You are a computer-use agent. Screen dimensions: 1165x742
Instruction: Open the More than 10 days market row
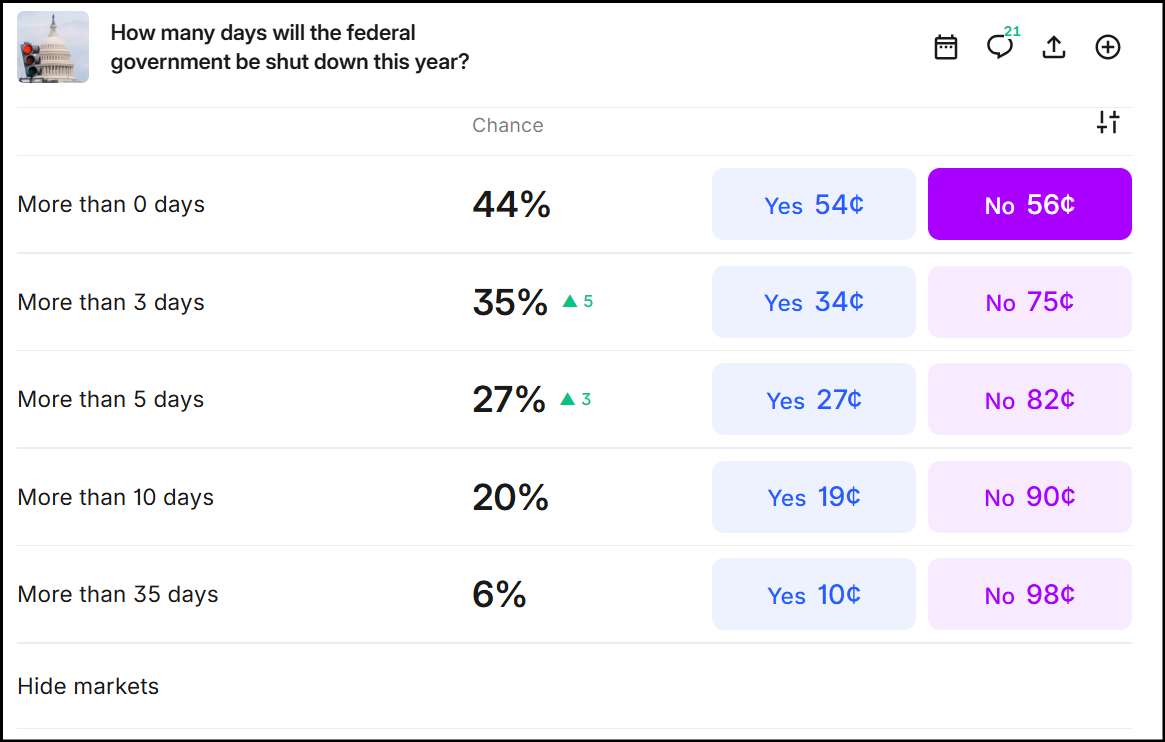pos(116,497)
